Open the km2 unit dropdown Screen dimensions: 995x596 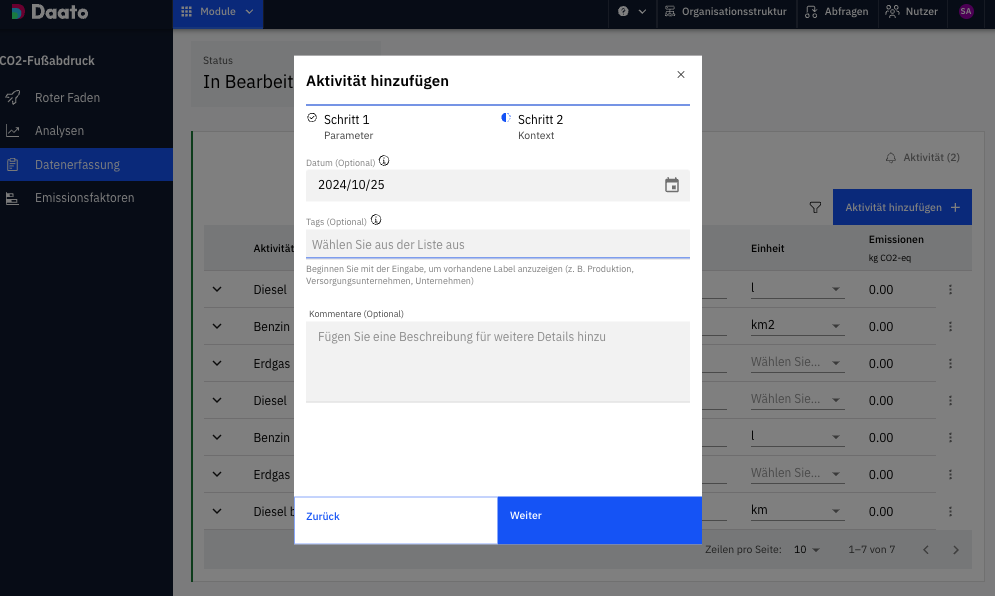(797, 325)
